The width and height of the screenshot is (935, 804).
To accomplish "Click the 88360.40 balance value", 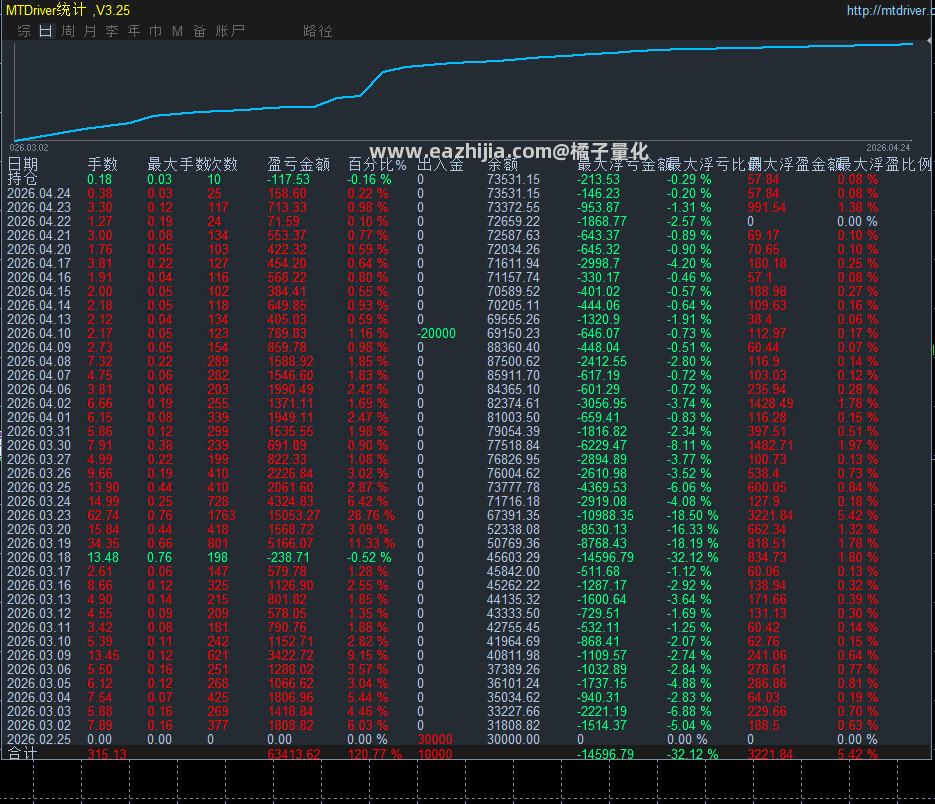I will coord(513,348).
